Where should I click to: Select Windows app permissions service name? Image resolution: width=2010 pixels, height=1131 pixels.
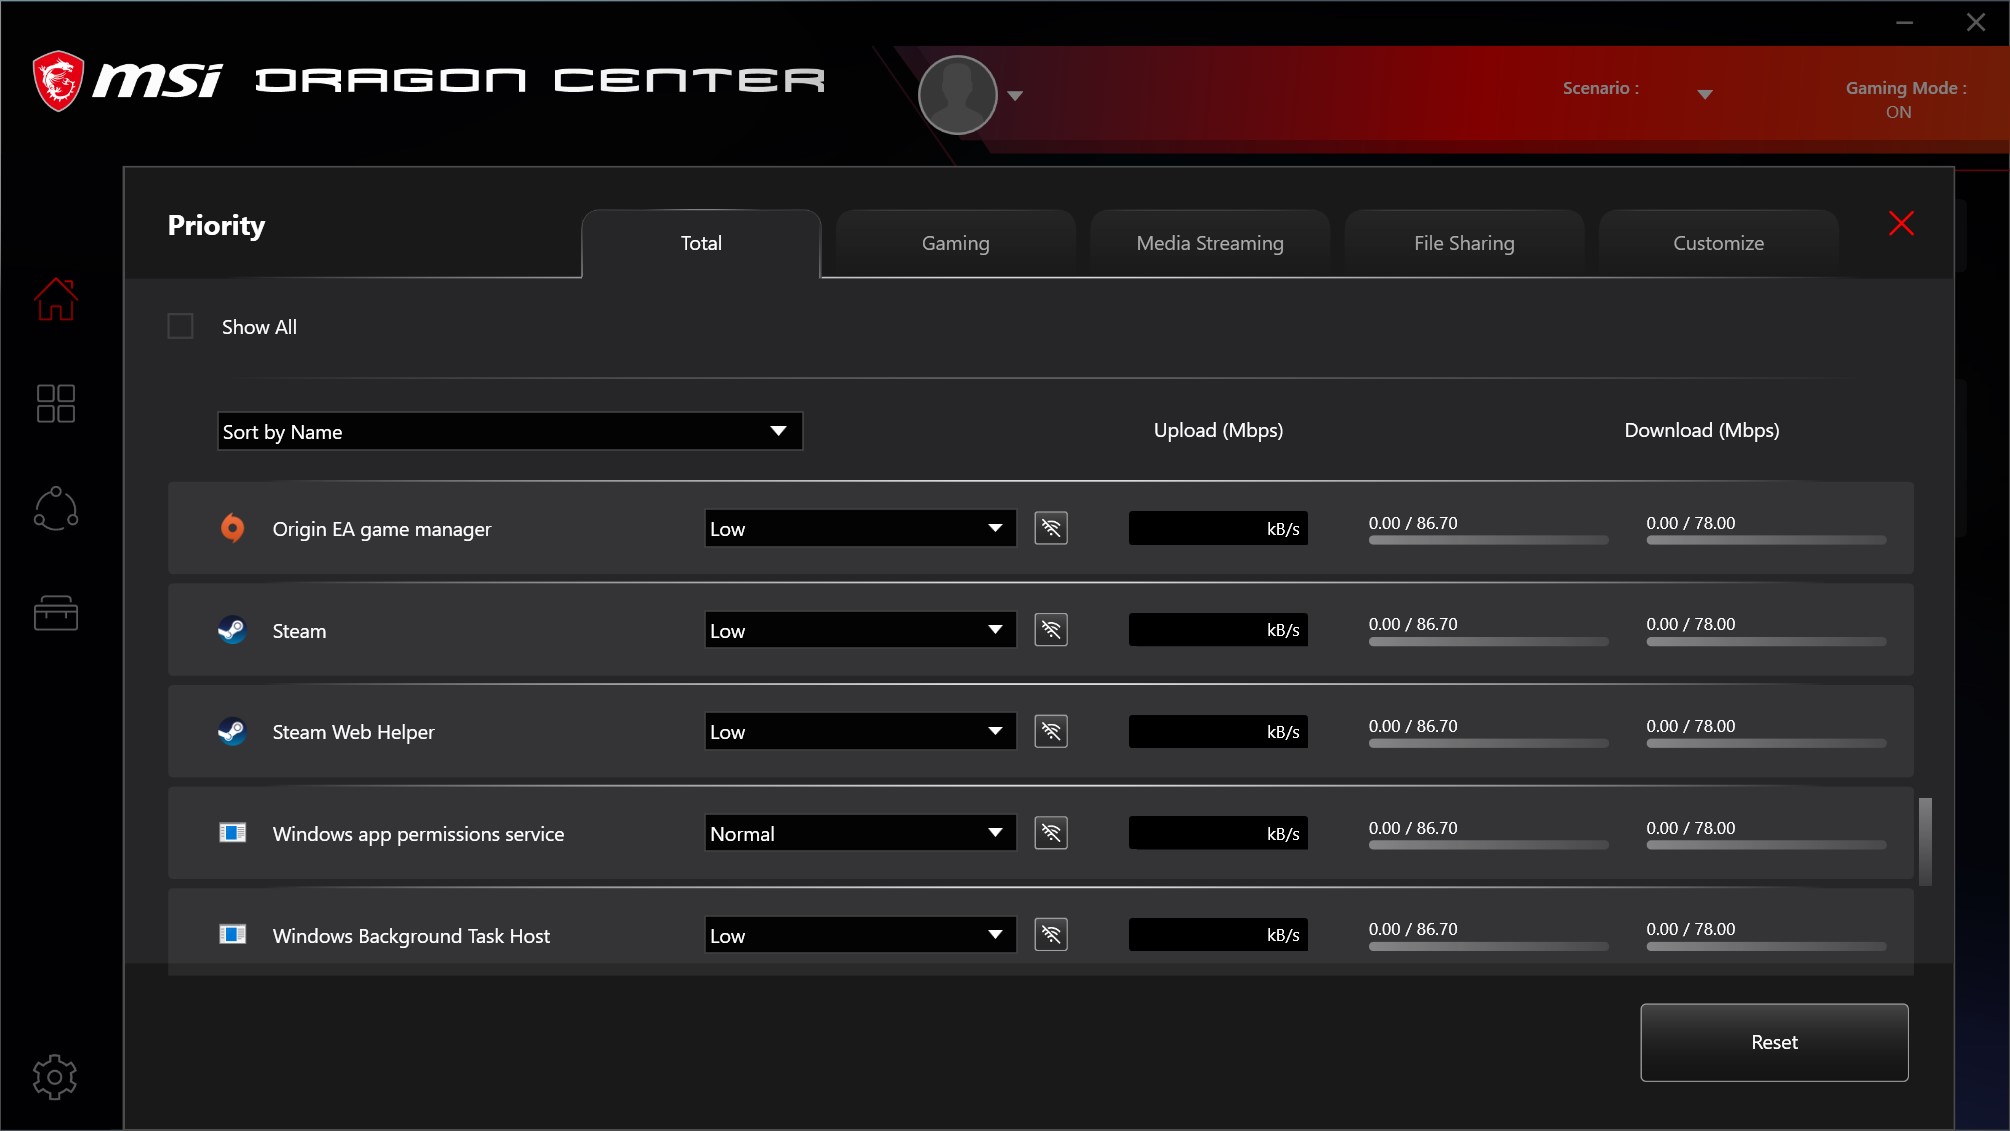pyautogui.click(x=418, y=834)
